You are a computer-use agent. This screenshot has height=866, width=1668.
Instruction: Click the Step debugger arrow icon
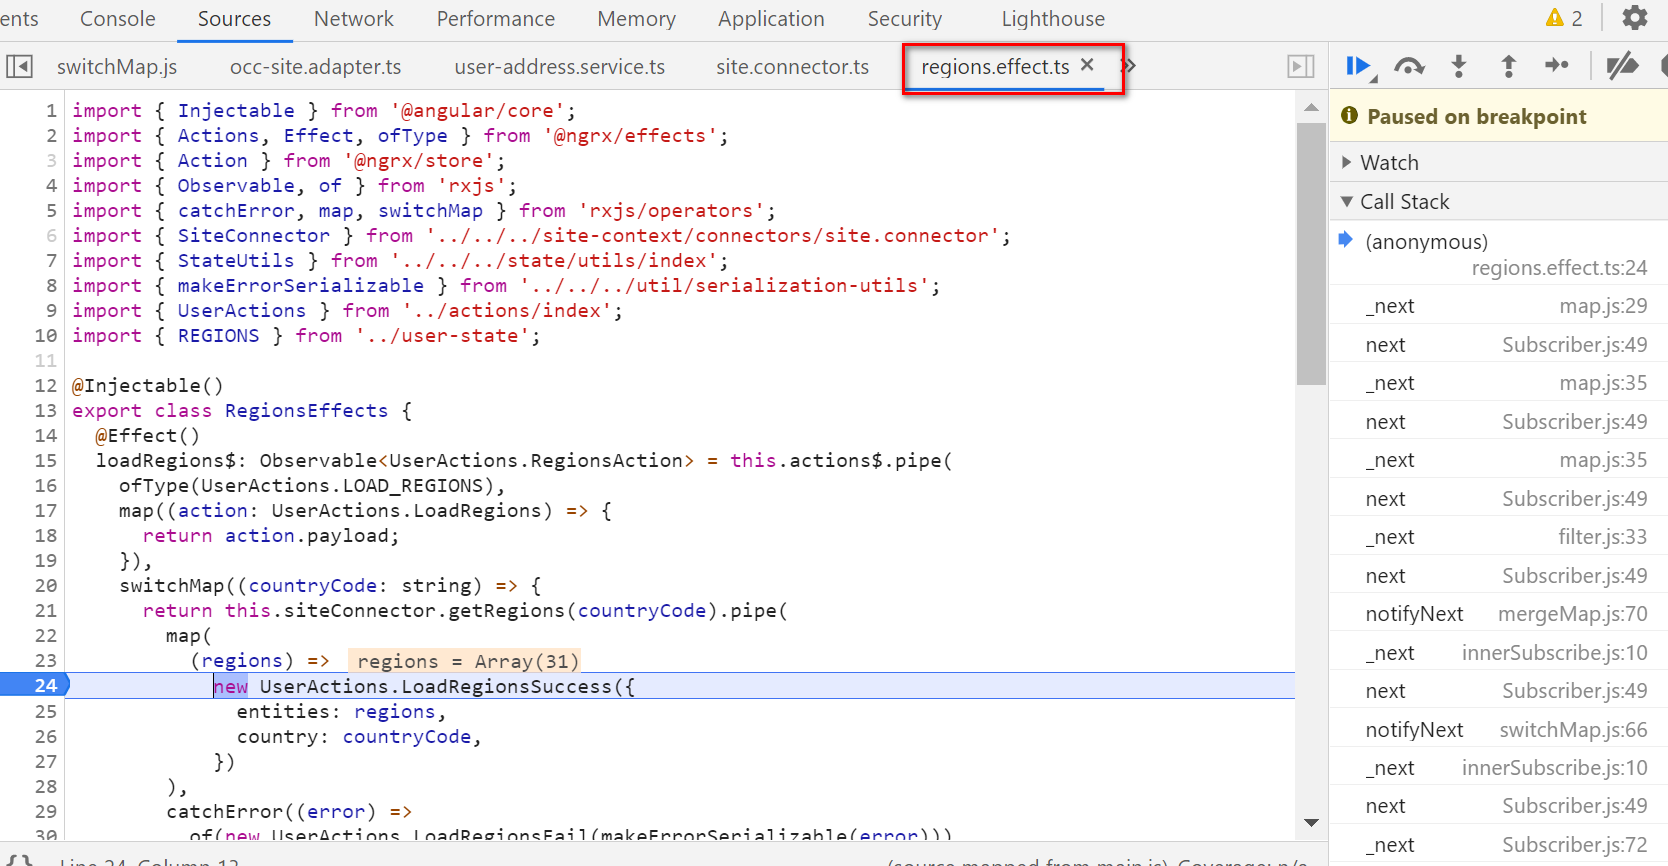click(1557, 66)
